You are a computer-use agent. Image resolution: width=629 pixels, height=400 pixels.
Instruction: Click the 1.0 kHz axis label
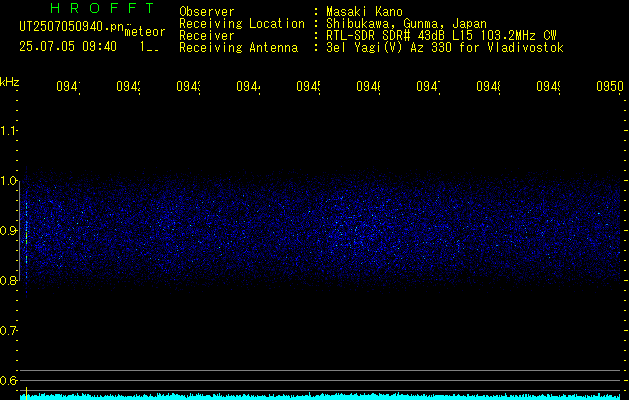point(8,181)
